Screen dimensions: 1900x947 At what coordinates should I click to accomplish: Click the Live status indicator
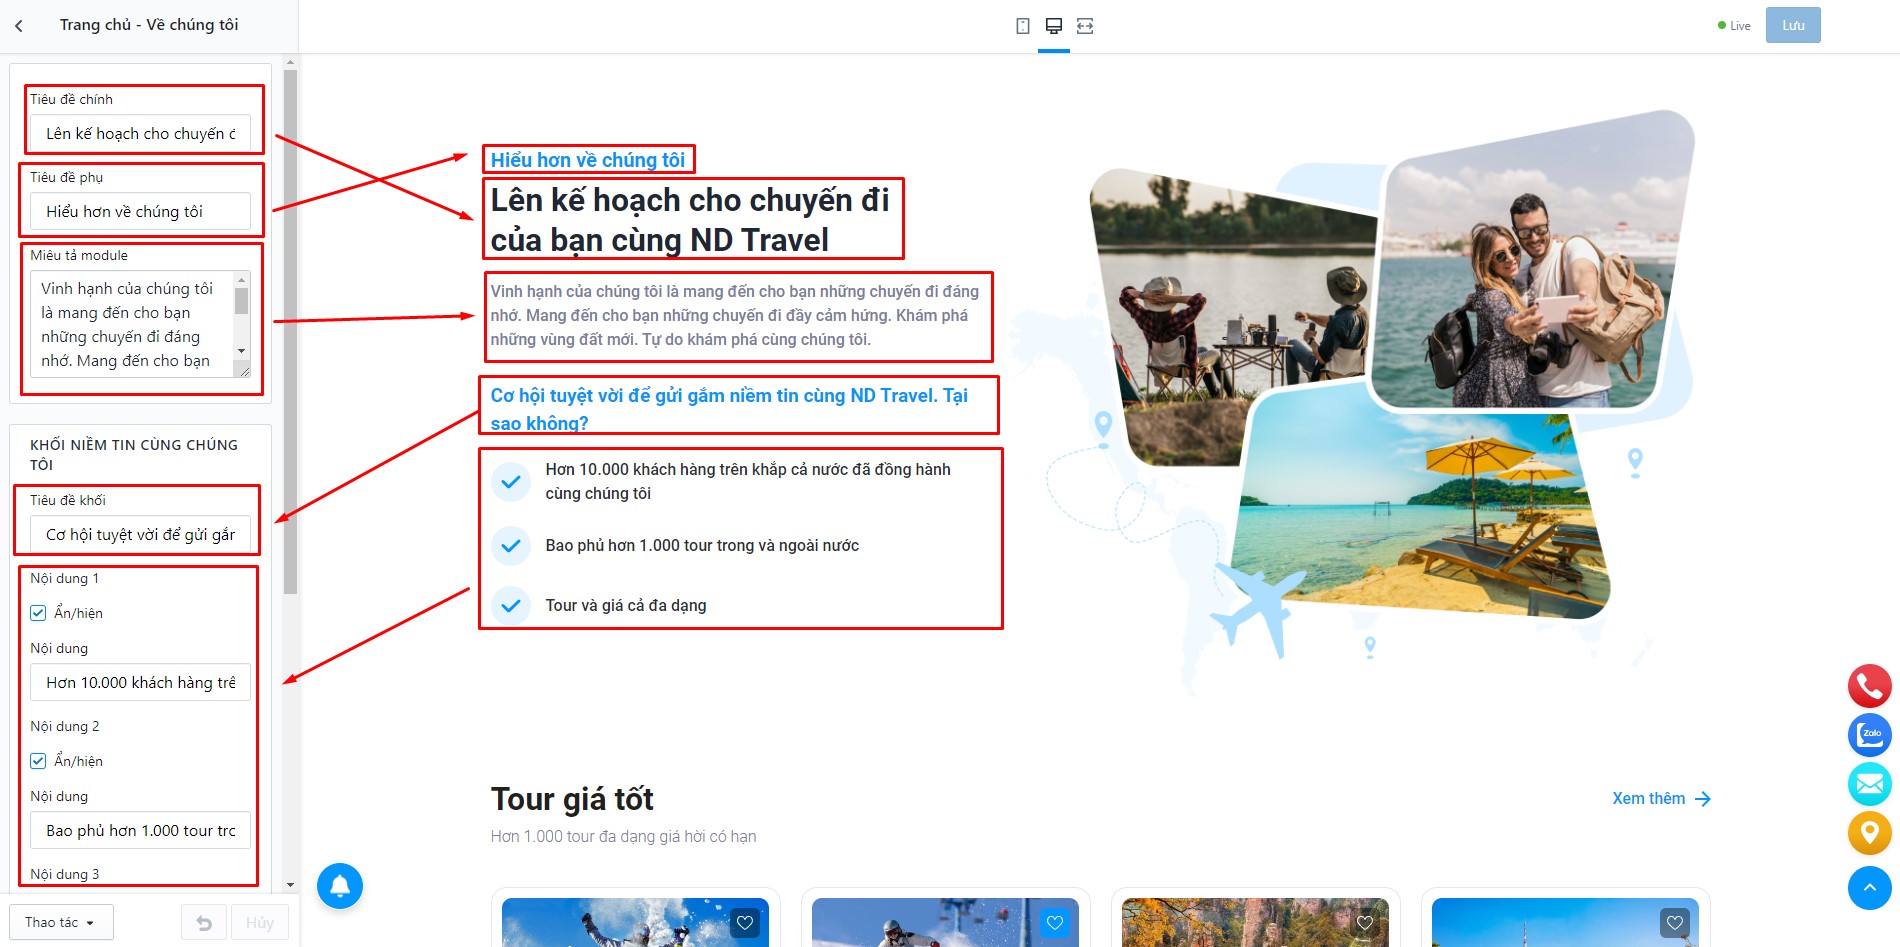click(x=1734, y=26)
